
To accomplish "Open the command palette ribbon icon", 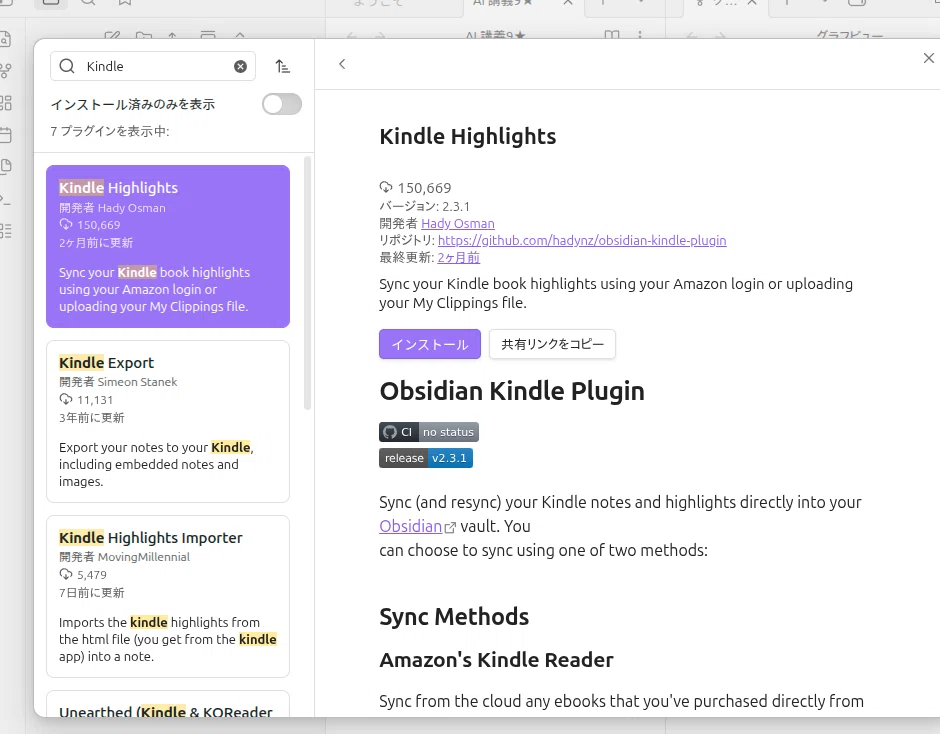I will pos(5,198).
